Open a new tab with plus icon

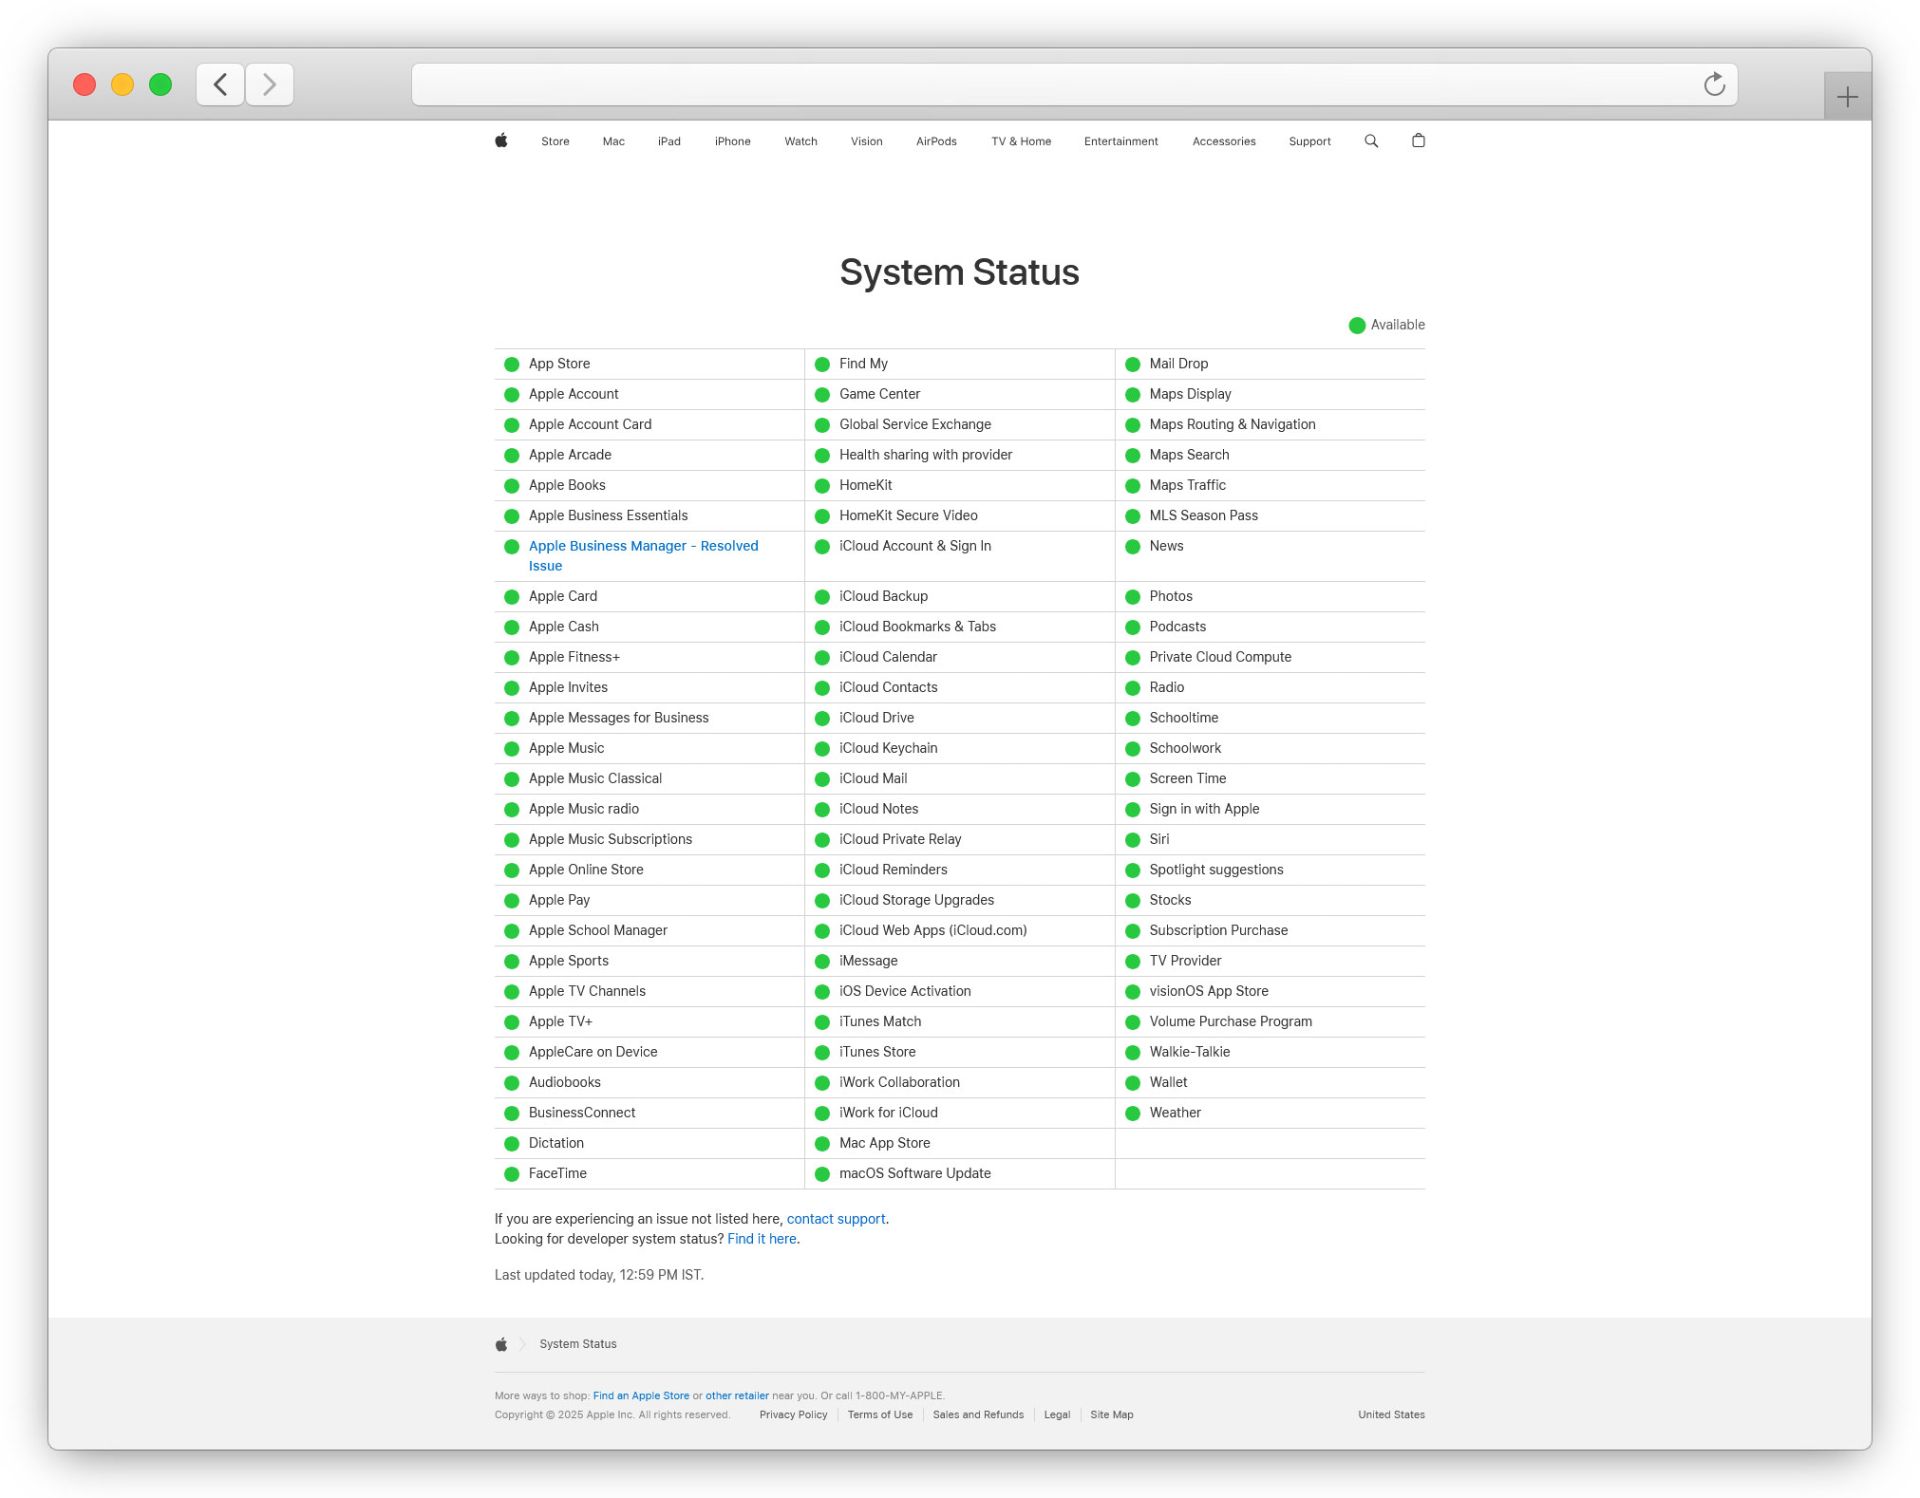click(x=1847, y=97)
